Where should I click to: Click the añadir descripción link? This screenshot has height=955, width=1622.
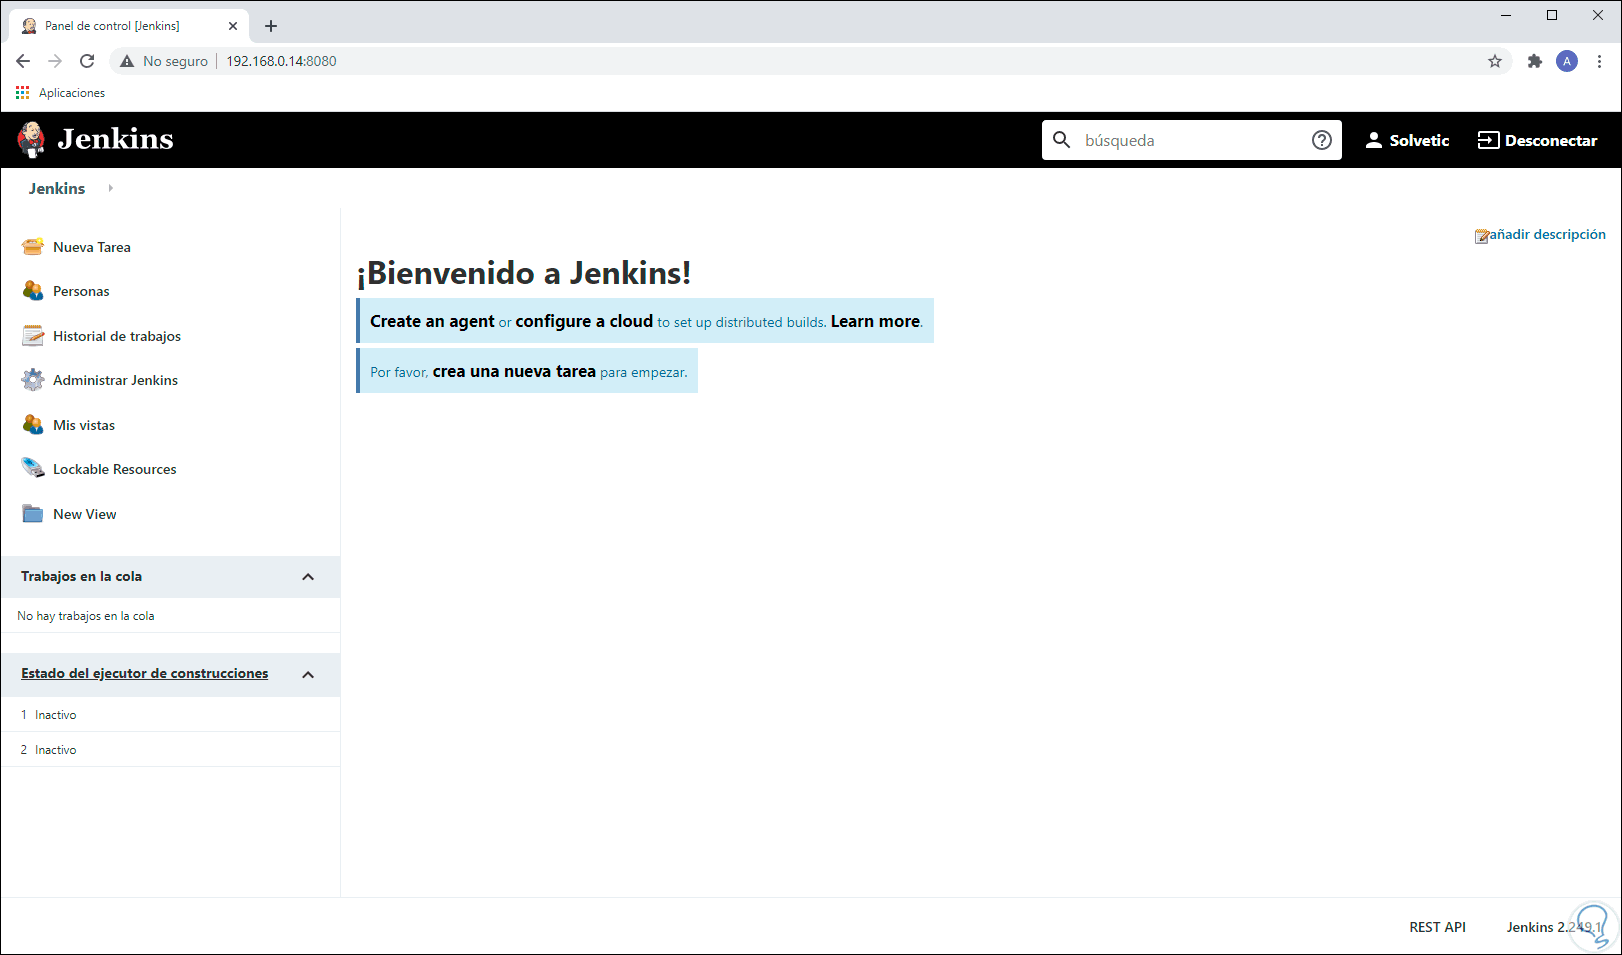point(1547,234)
